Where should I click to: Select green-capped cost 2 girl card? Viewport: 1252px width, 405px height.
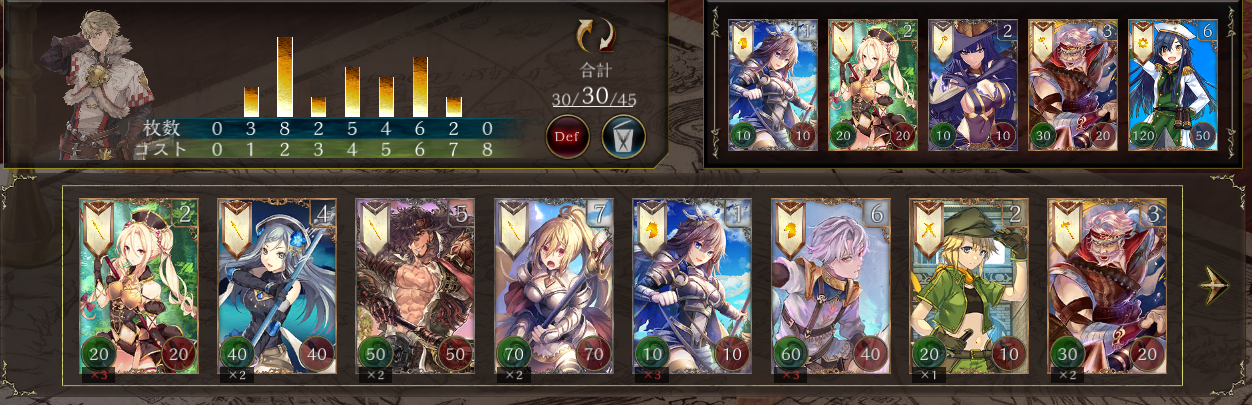[x=969, y=285]
